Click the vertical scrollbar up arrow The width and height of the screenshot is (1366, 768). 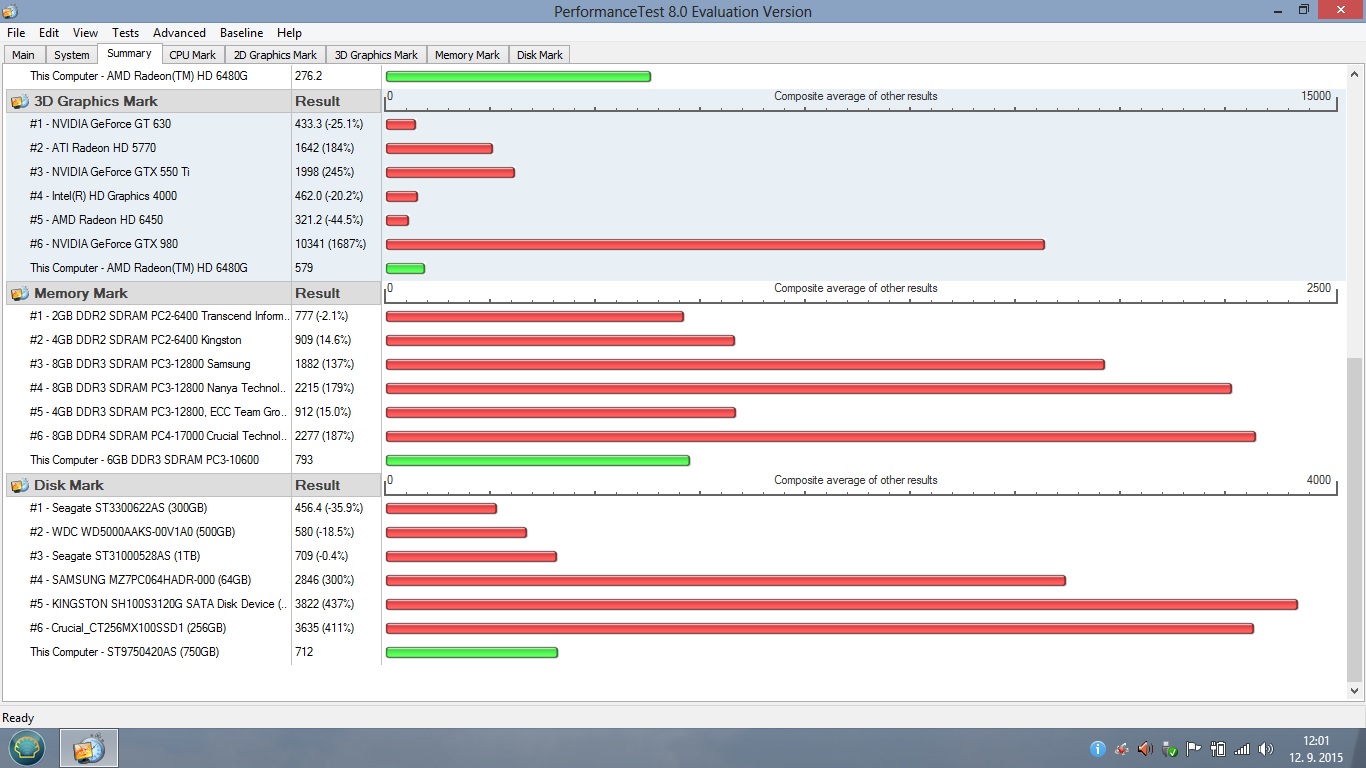[1355, 75]
